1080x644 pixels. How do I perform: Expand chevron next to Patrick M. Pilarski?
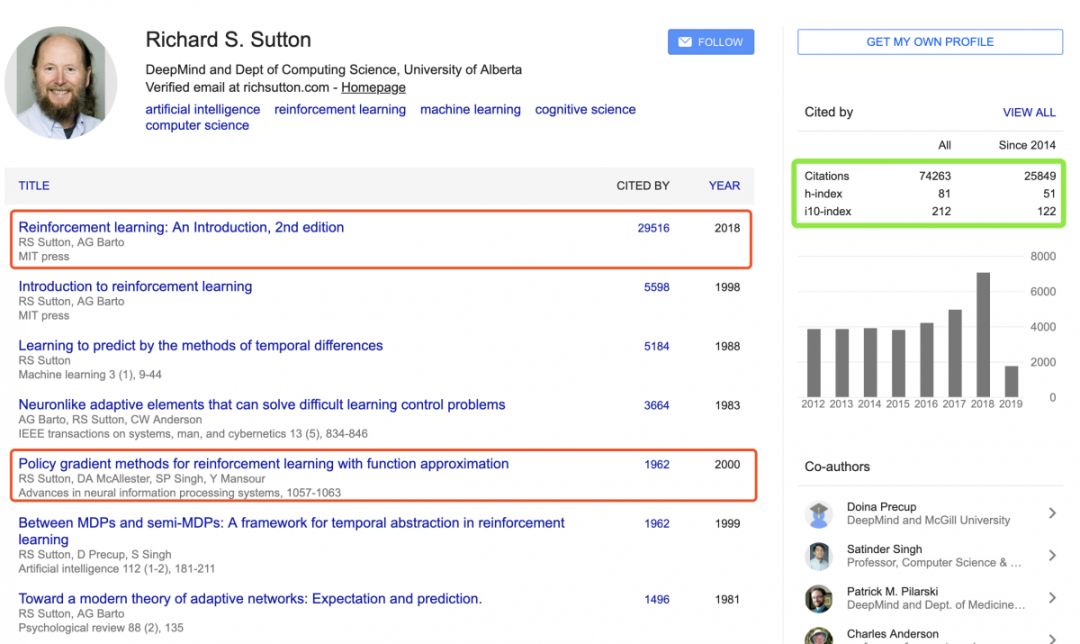point(1052,598)
